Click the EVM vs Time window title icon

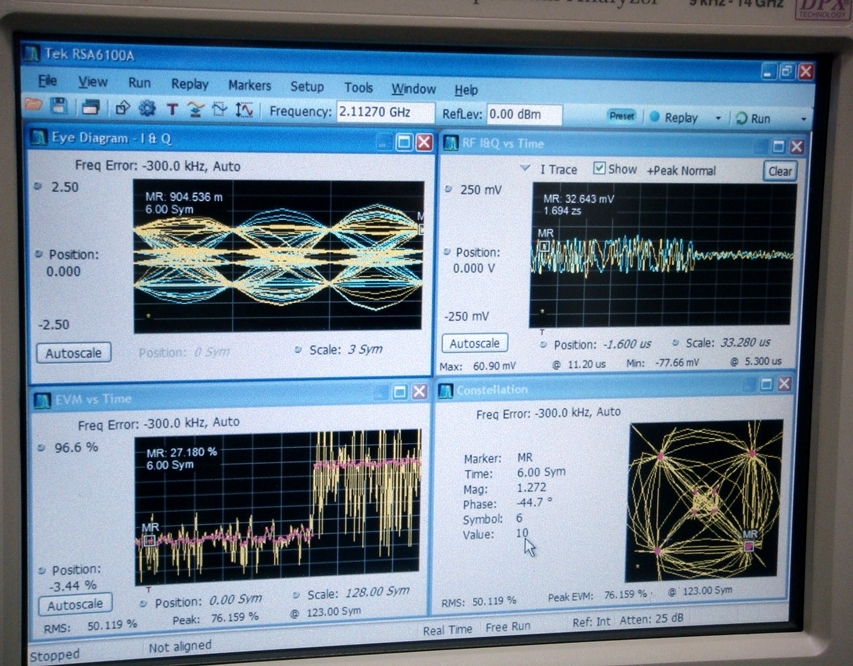pyautogui.click(x=42, y=400)
